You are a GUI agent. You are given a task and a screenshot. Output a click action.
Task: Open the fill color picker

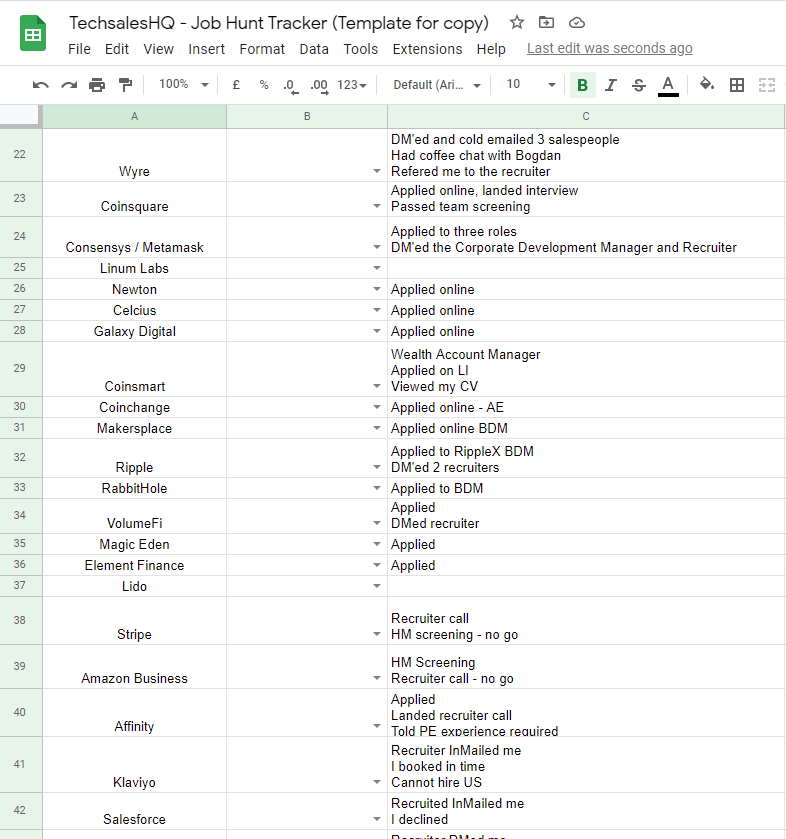(707, 85)
